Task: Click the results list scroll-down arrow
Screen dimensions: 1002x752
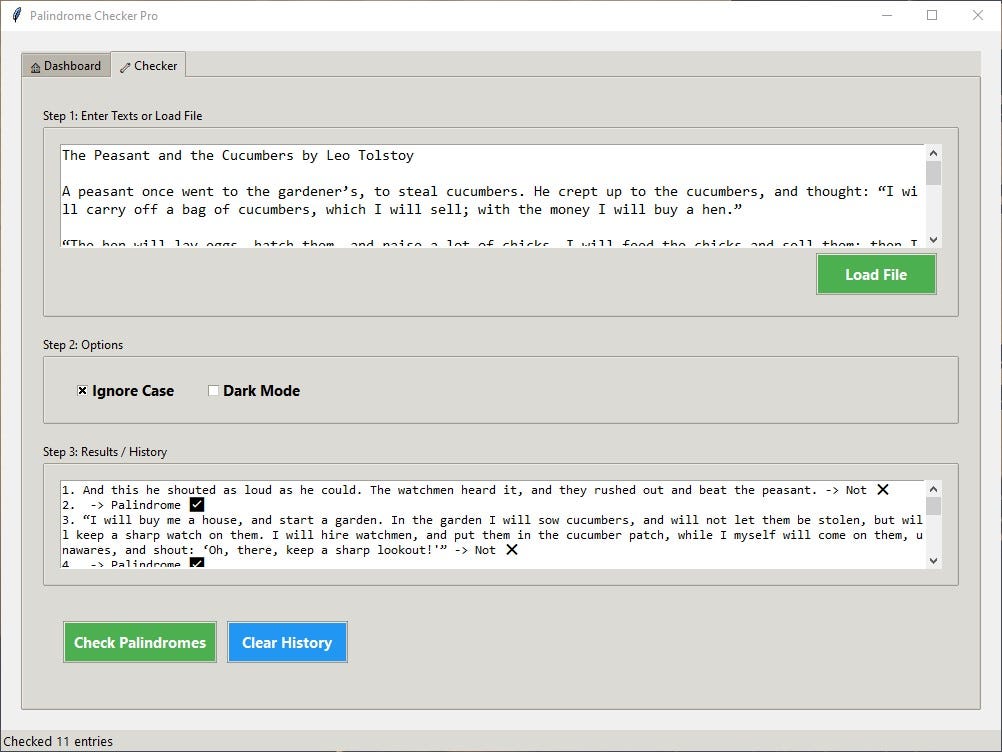Action: pyautogui.click(x=933, y=561)
